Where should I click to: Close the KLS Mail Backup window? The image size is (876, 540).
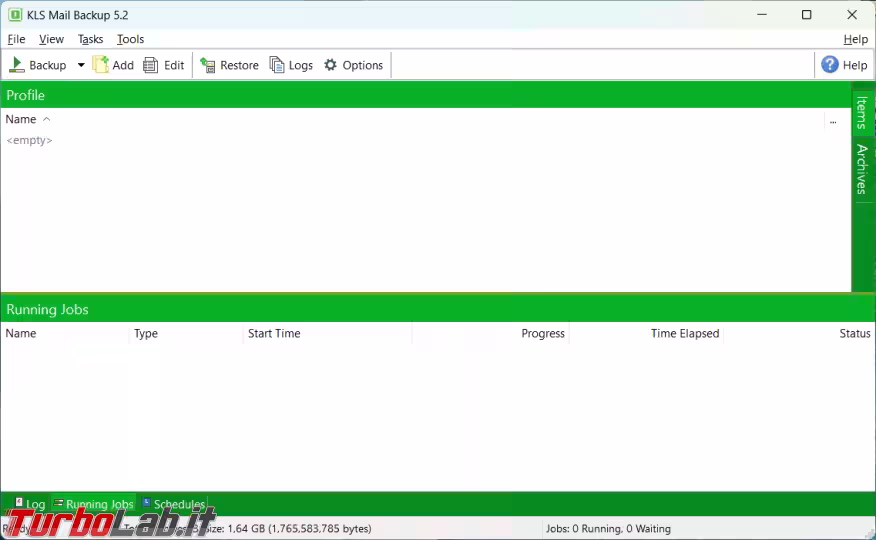pyautogui.click(x=852, y=15)
